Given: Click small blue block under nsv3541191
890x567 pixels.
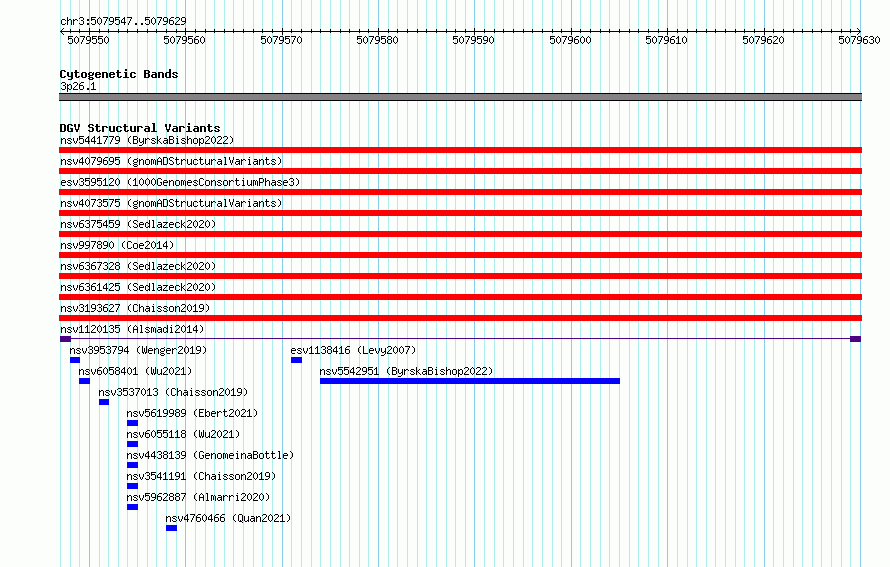Looking at the screenshot, I should pos(132,486).
